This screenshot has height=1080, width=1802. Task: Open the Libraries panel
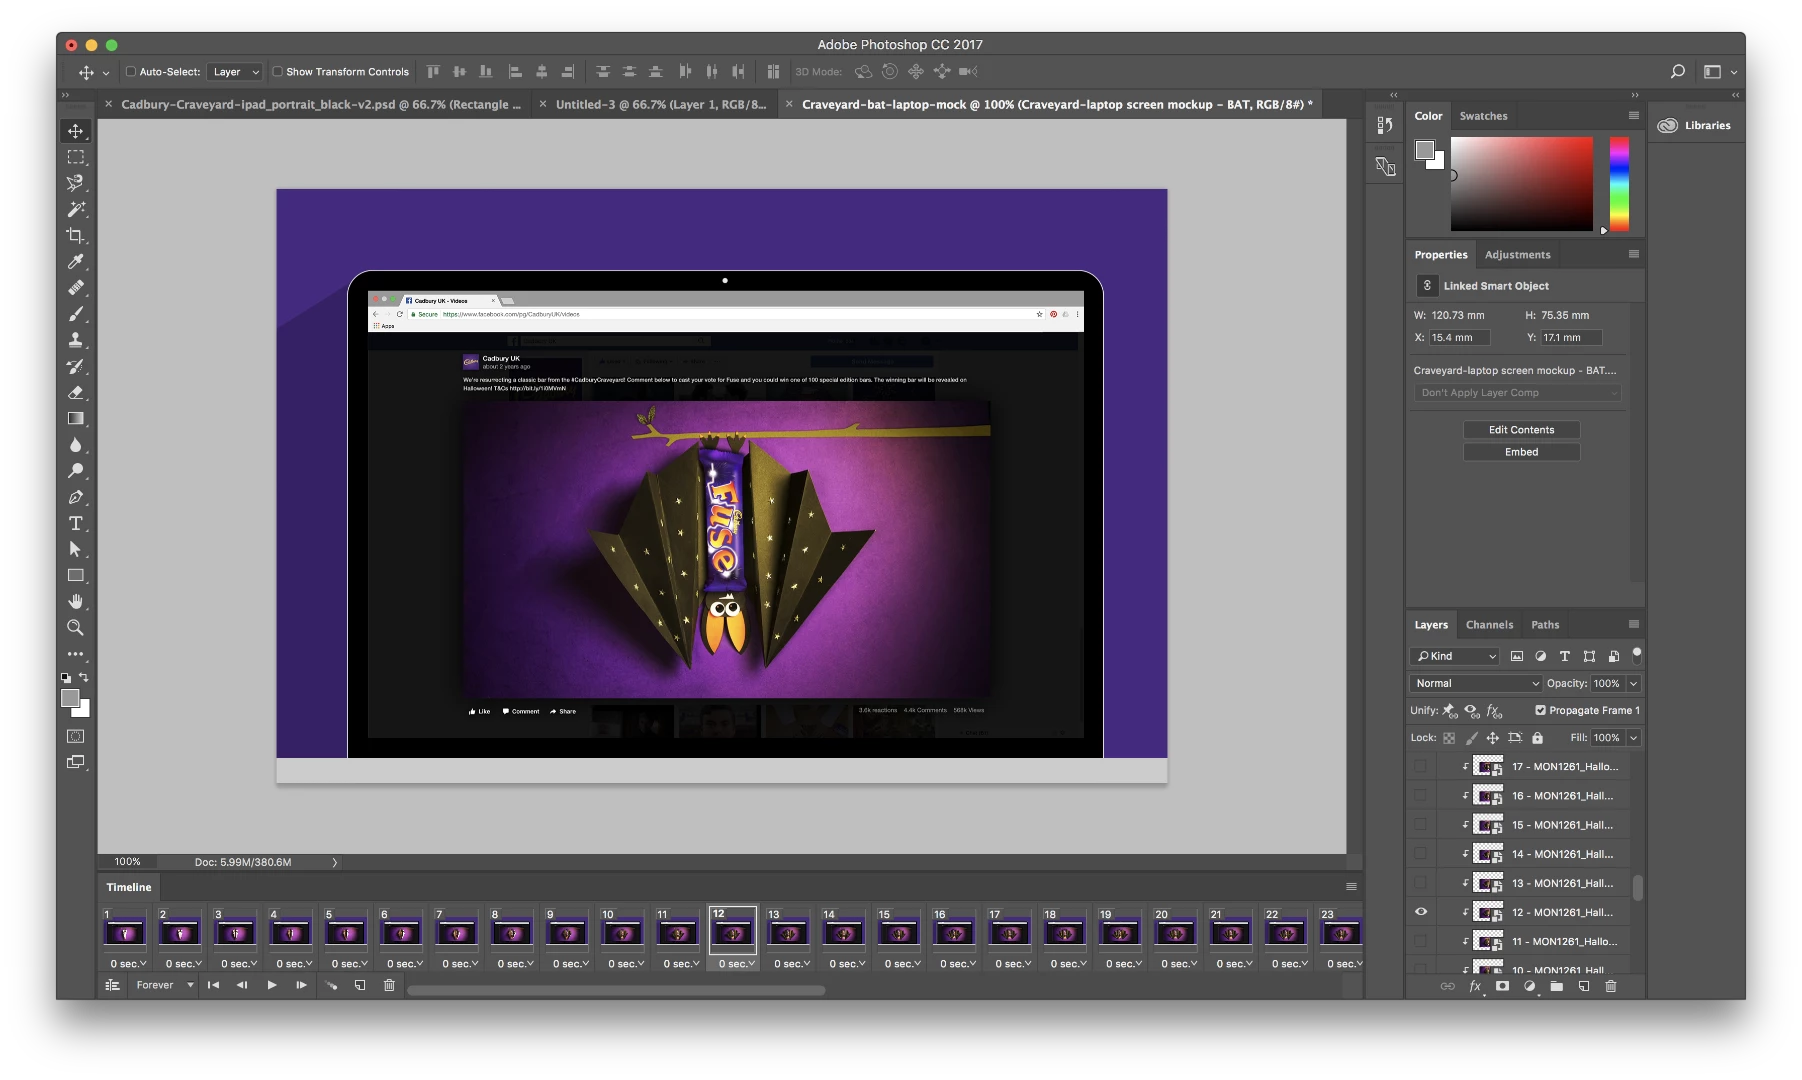[1696, 125]
